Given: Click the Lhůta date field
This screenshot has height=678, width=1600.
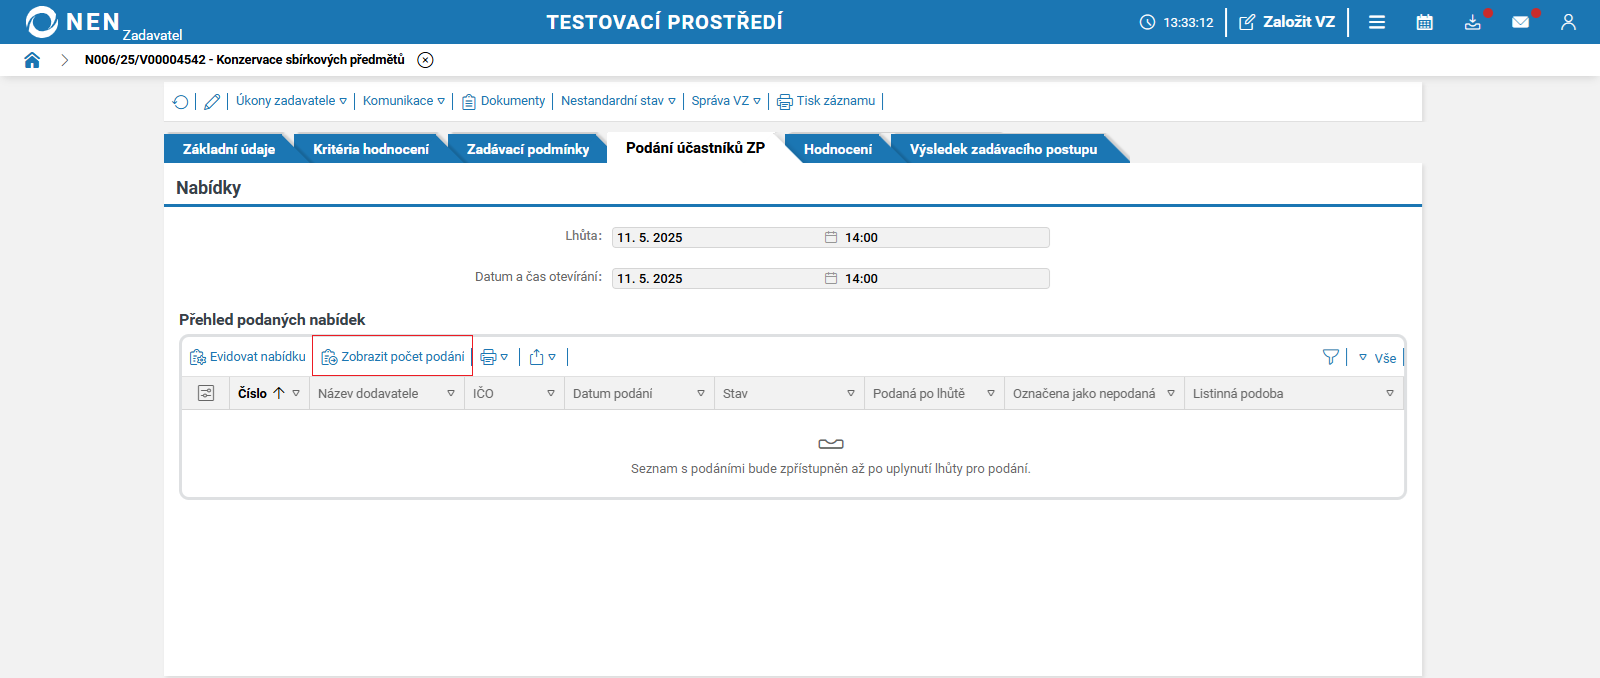Looking at the screenshot, I should [716, 237].
